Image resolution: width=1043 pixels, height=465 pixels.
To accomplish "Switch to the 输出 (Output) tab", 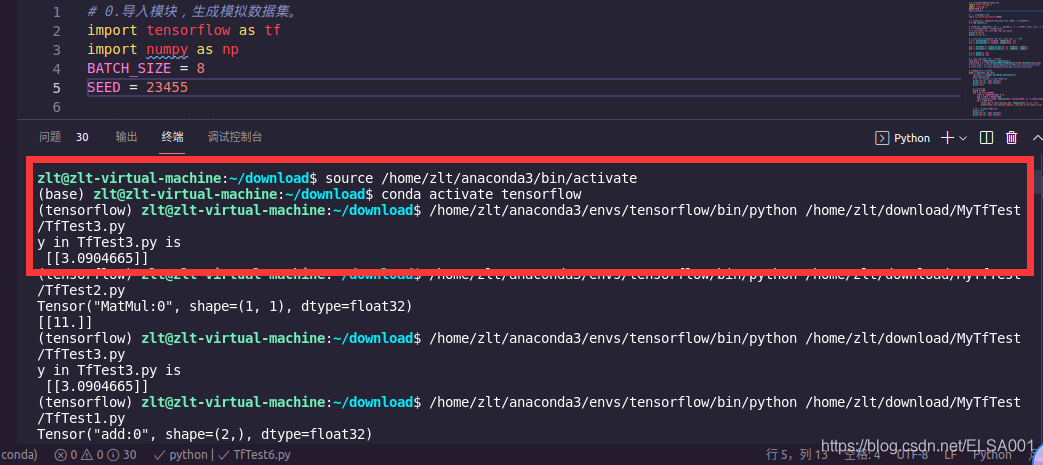I will pos(126,137).
